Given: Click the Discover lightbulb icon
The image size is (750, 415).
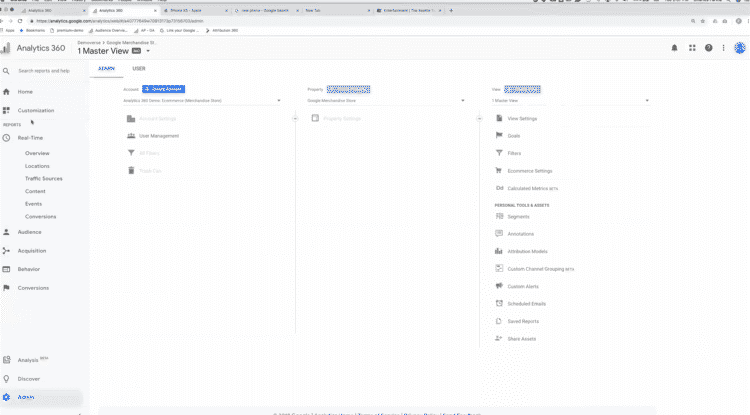Looking at the screenshot, I should point(6,379).
